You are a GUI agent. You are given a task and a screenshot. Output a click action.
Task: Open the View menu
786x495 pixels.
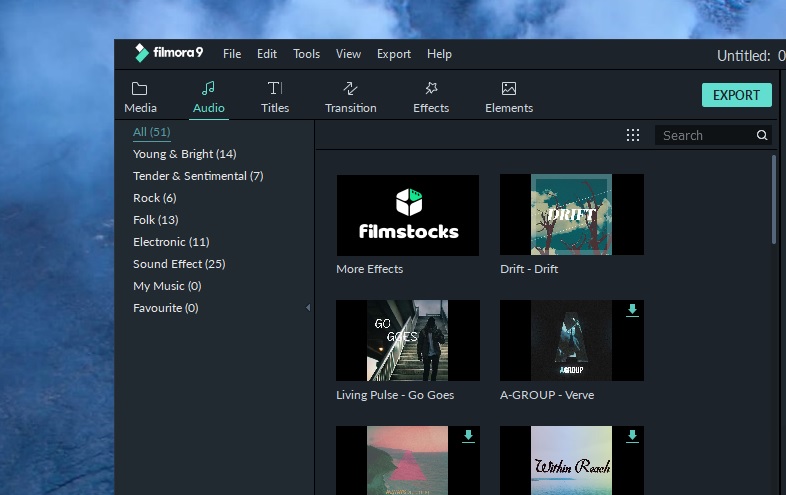[348, 54]
